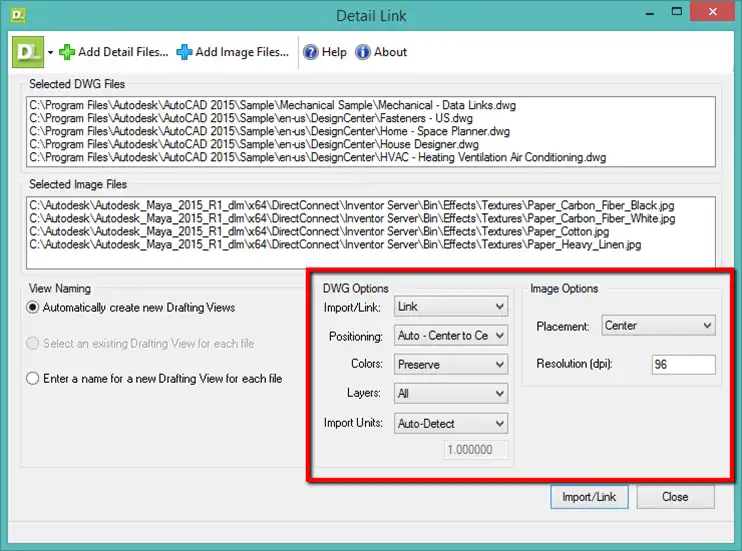The width and height of the screenshot is (742, 551).
Task: Click the blue info About icon
Action: tap(362, 52)
